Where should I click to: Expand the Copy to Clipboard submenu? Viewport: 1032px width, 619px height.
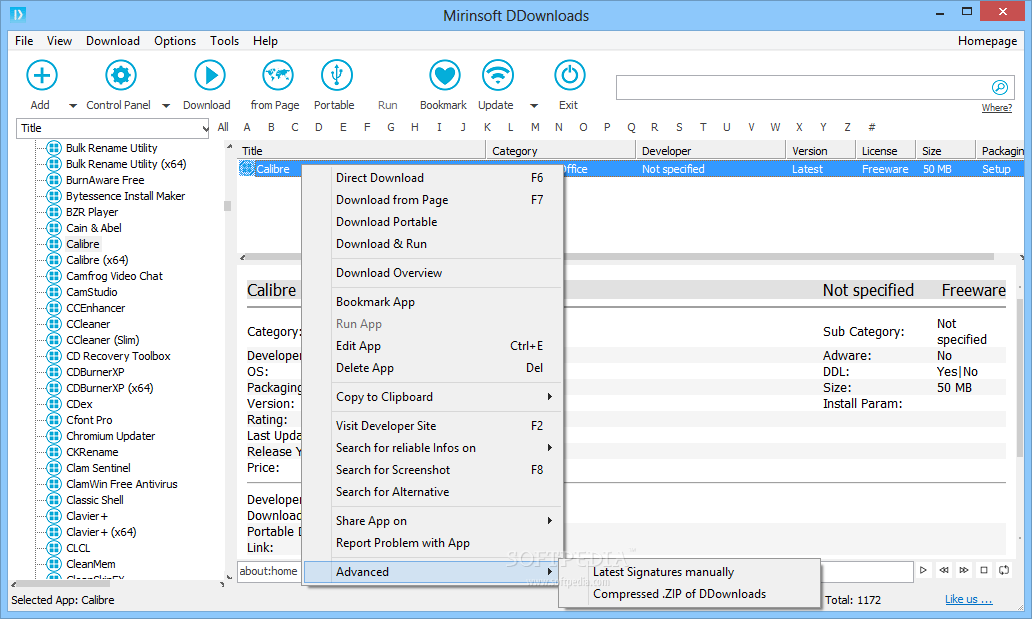click(x=550, y=396)
